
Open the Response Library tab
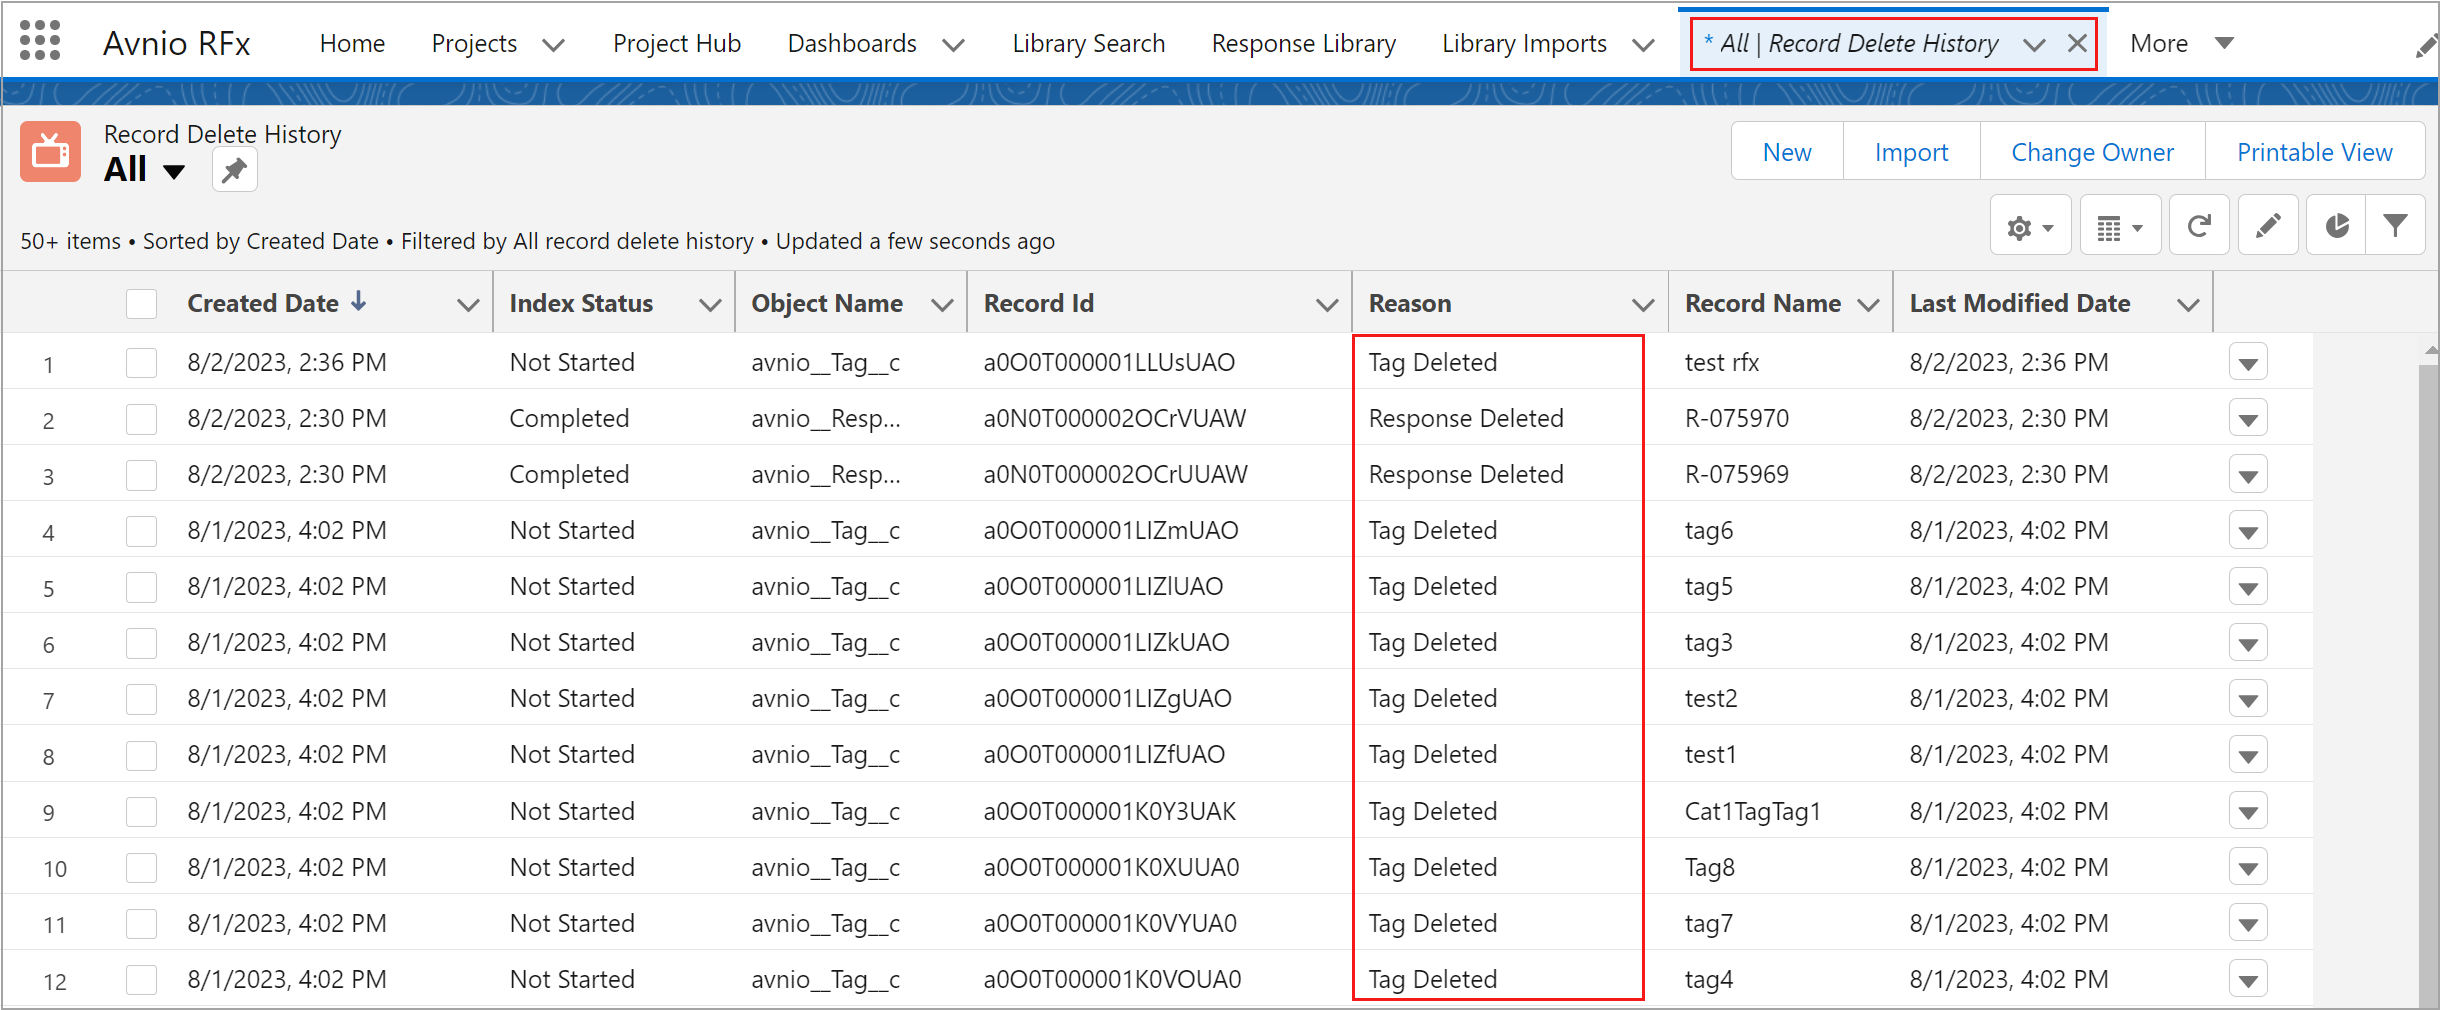click(x=1303, y=44)
